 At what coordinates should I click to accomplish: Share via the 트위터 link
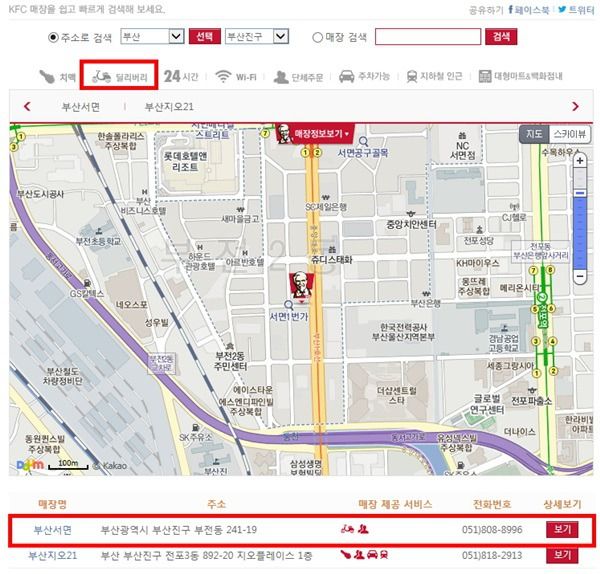coord(576,10)
